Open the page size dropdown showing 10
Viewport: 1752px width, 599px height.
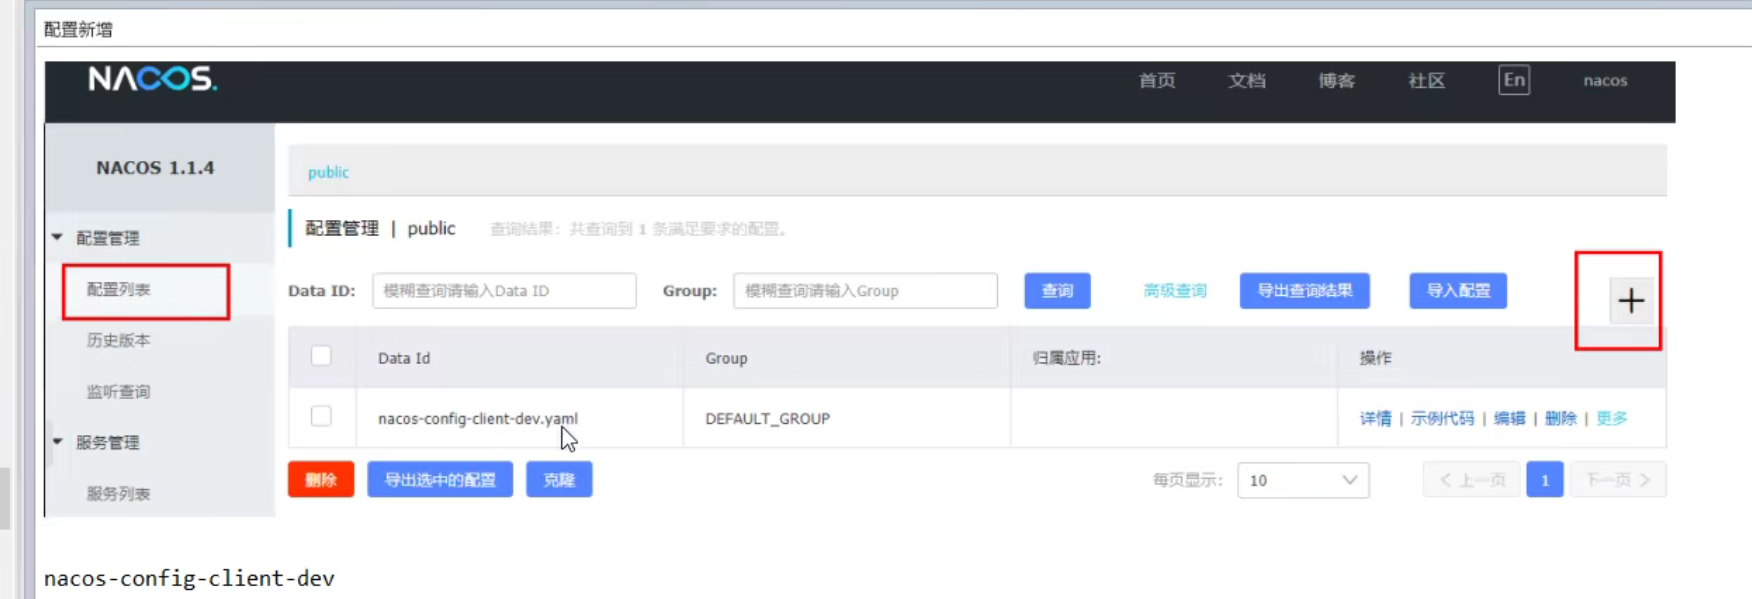pyautogui.click(x=1303, y=480)
